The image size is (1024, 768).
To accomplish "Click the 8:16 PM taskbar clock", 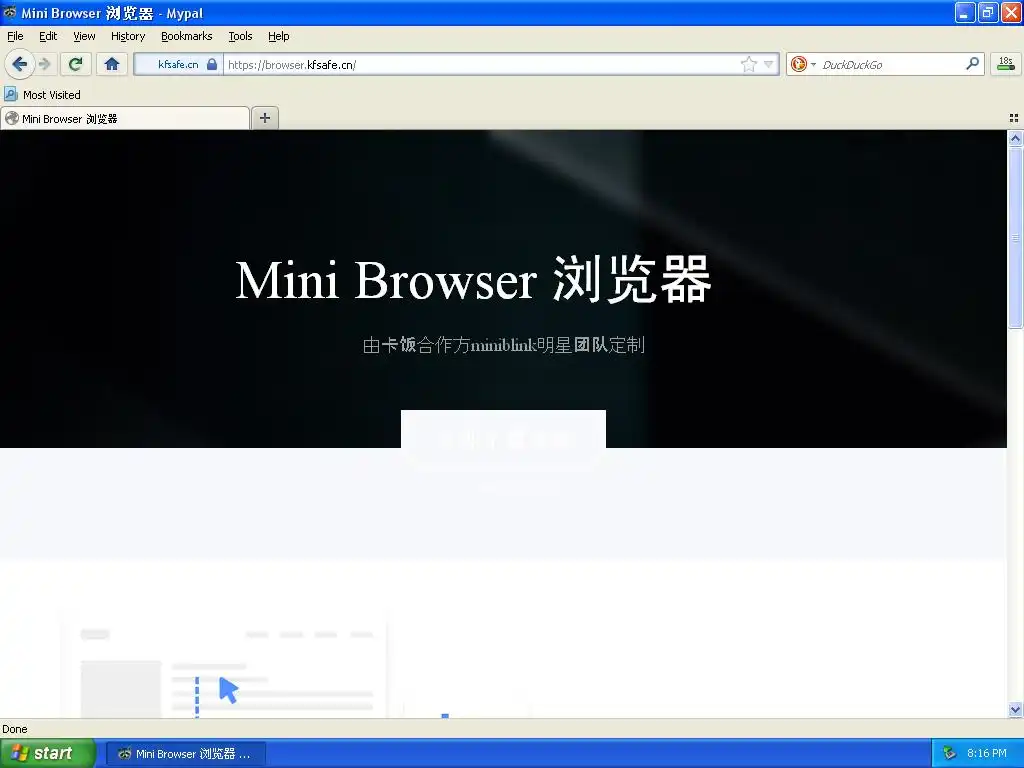I will click(x=987, y=753).
